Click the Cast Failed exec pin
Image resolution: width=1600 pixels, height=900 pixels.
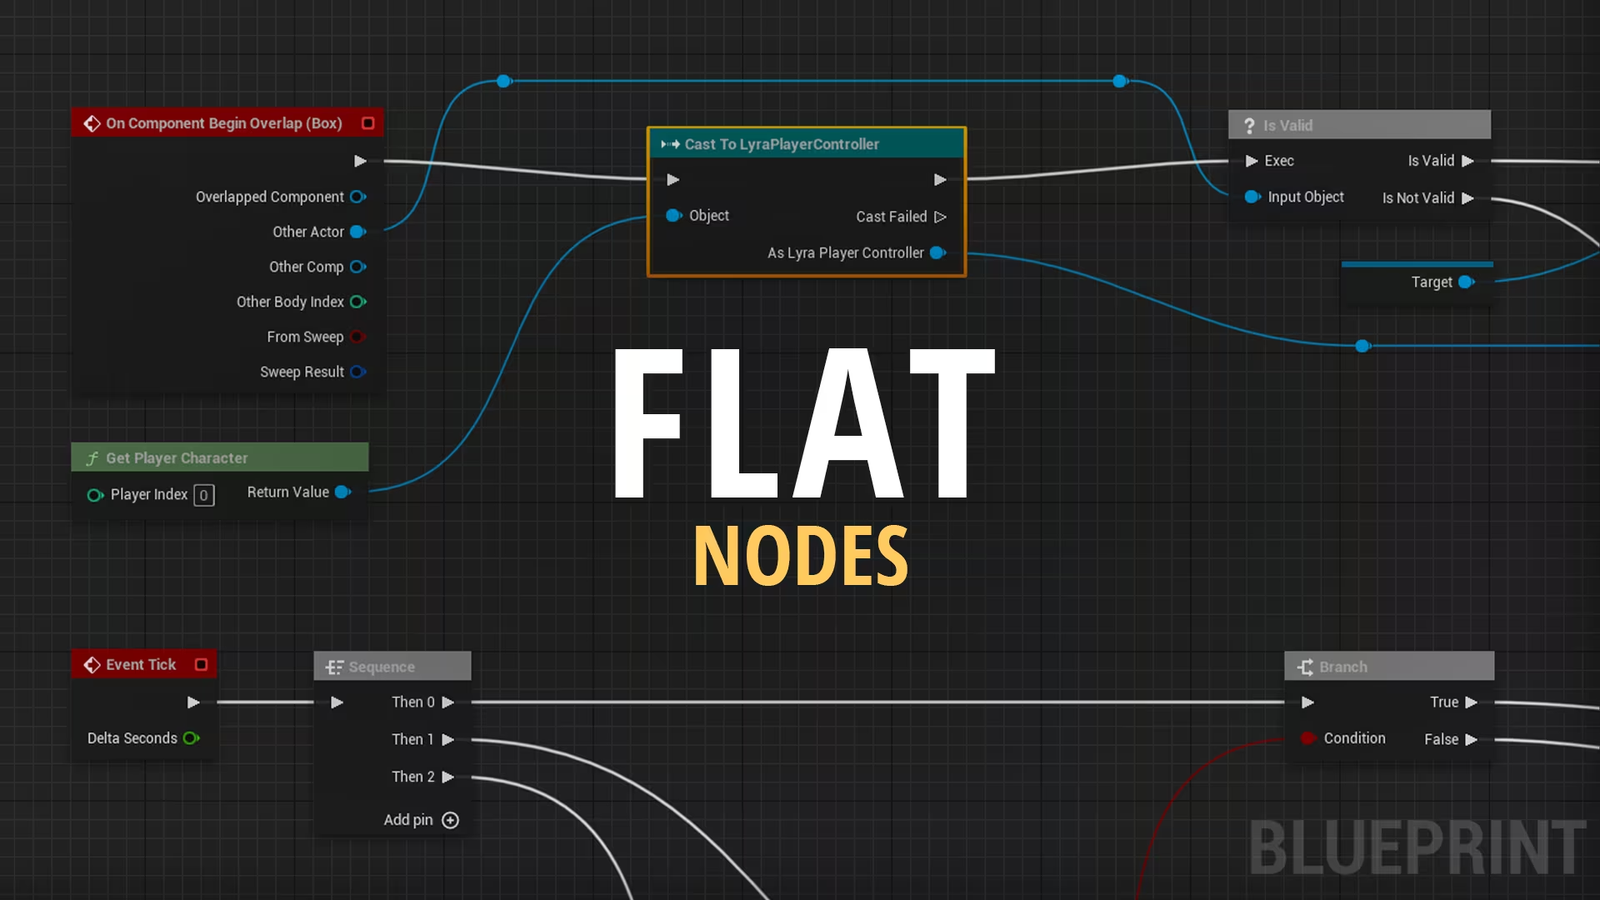click(x=939, y=216)
